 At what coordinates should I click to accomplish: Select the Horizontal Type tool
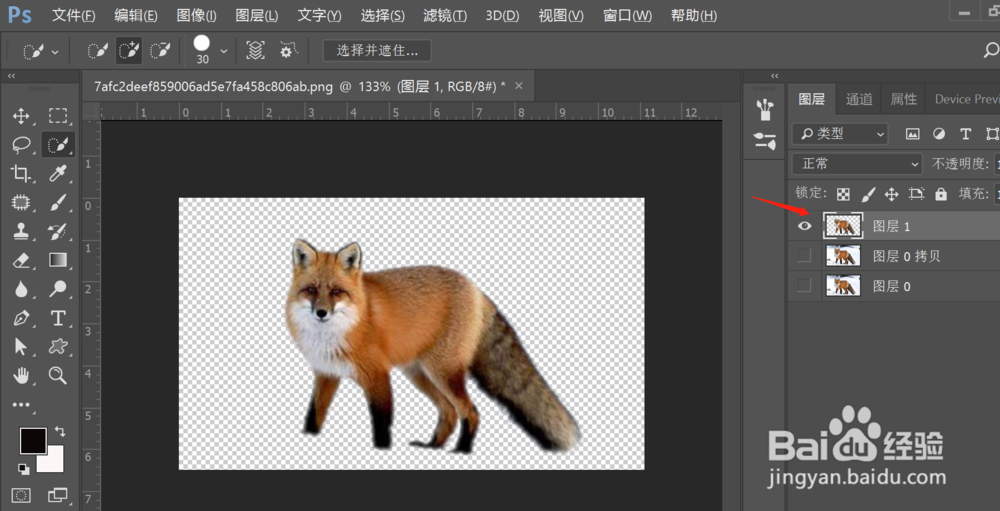point(58,318)
